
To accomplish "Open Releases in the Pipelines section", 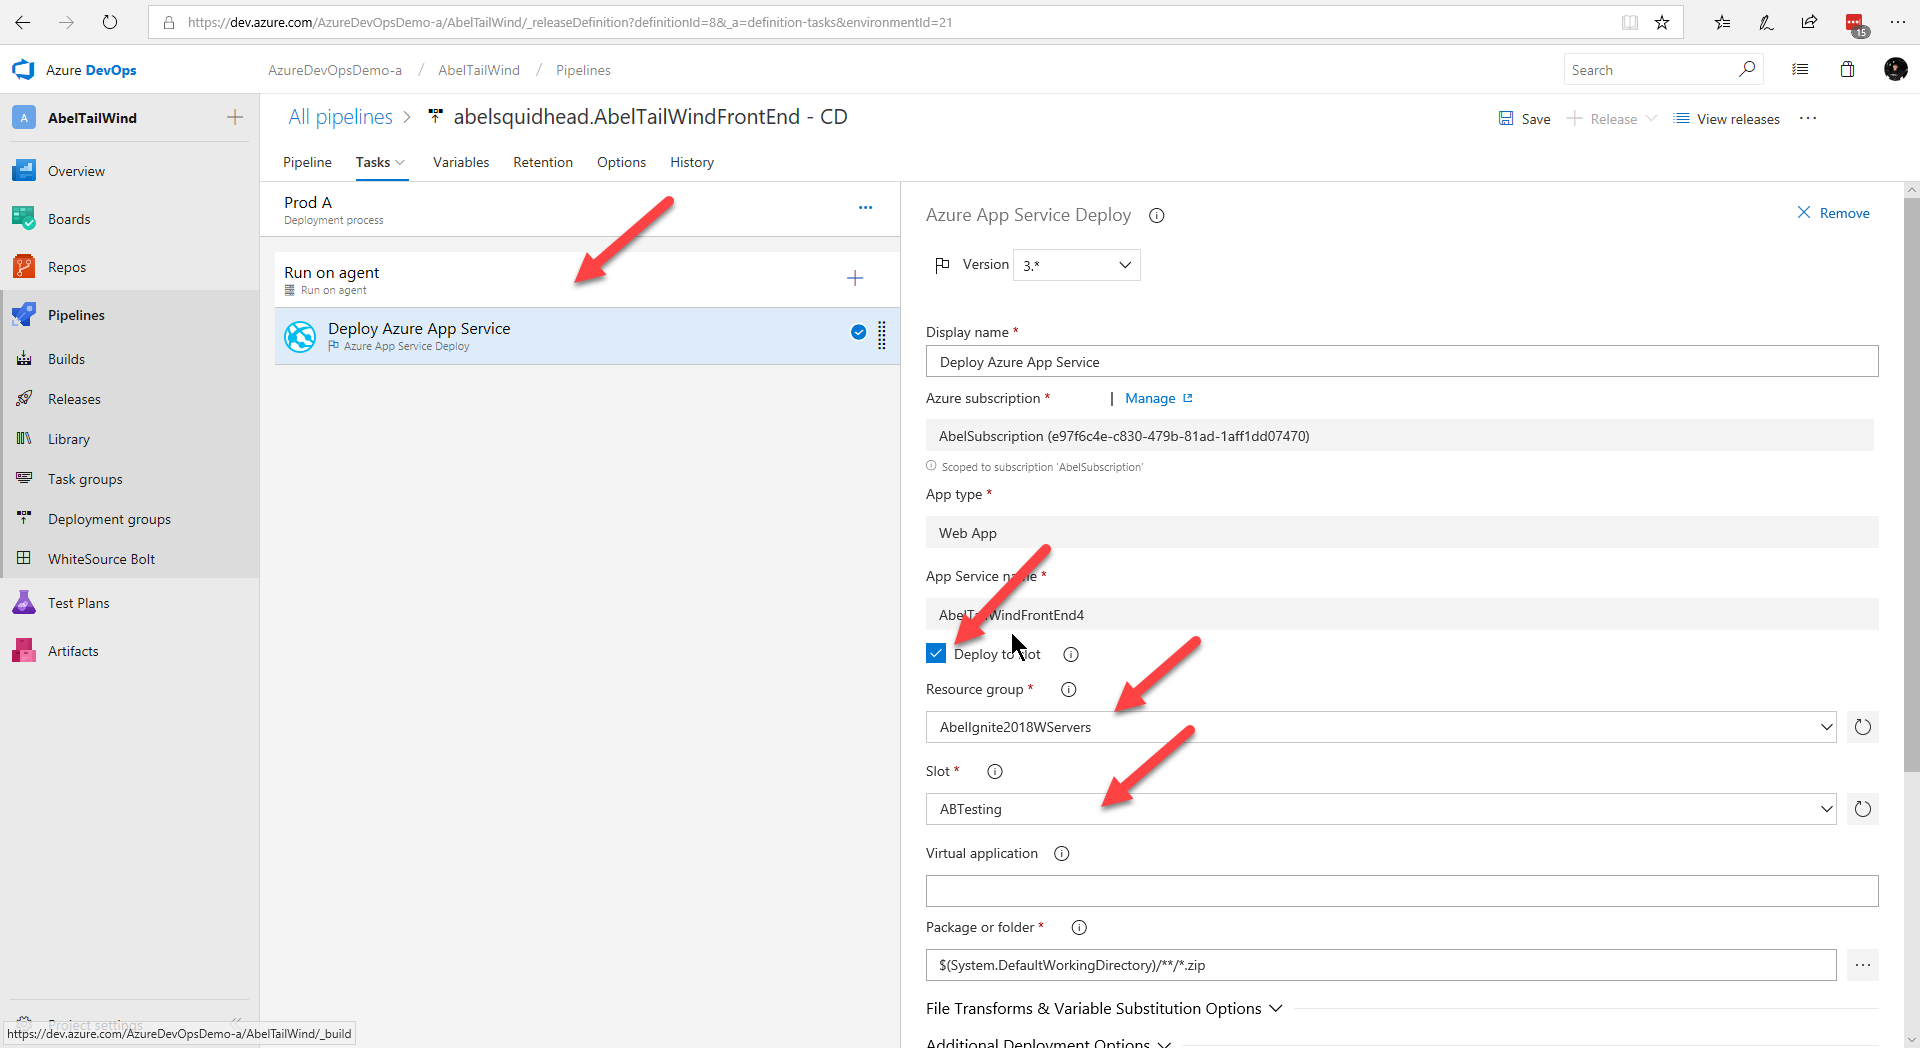I will 74,399.
